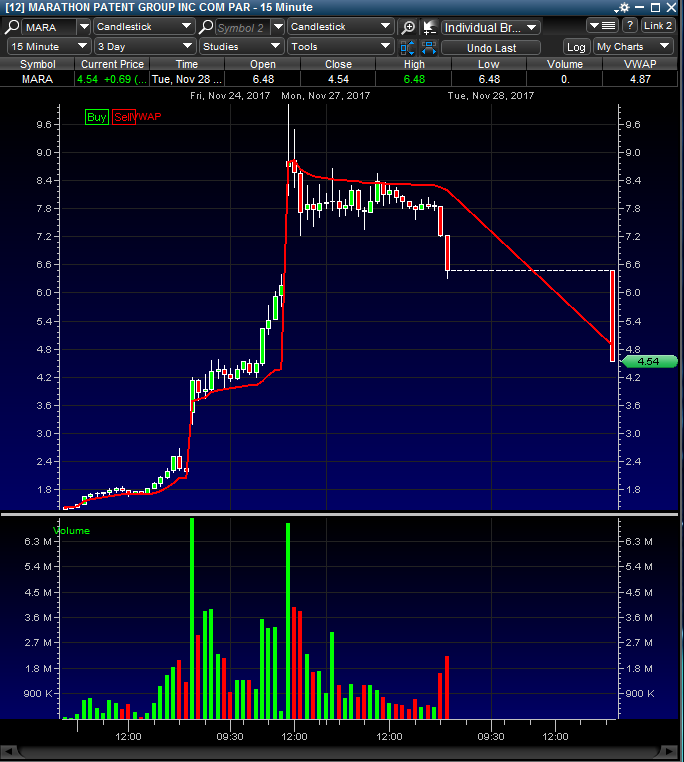This screenshot has width=684, height=762.
Task: Open the layout menu list icon
Action: click(x=602, y=26)
